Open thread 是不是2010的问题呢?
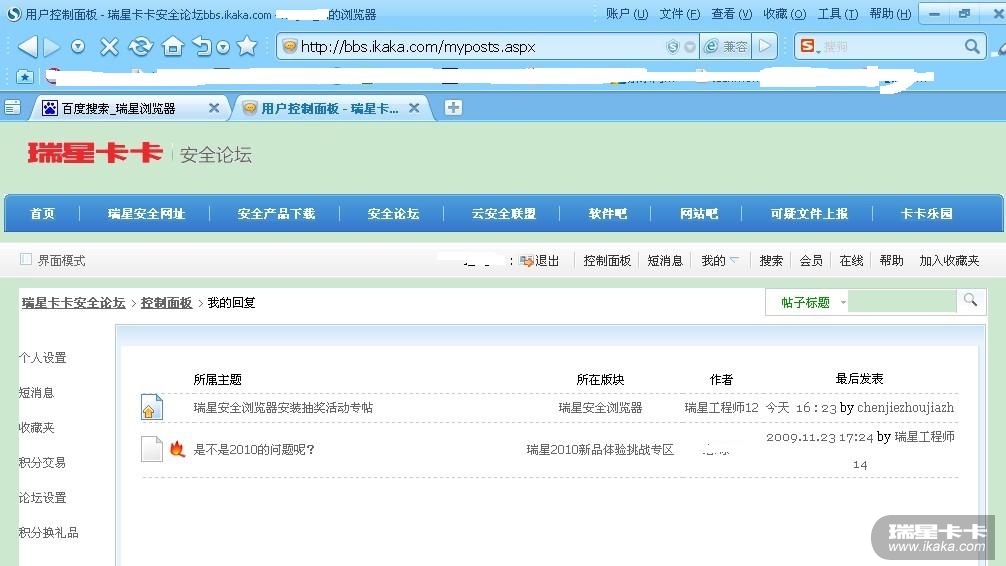Viewport: 1006px width, 566px height. click(x=253, y=449)
